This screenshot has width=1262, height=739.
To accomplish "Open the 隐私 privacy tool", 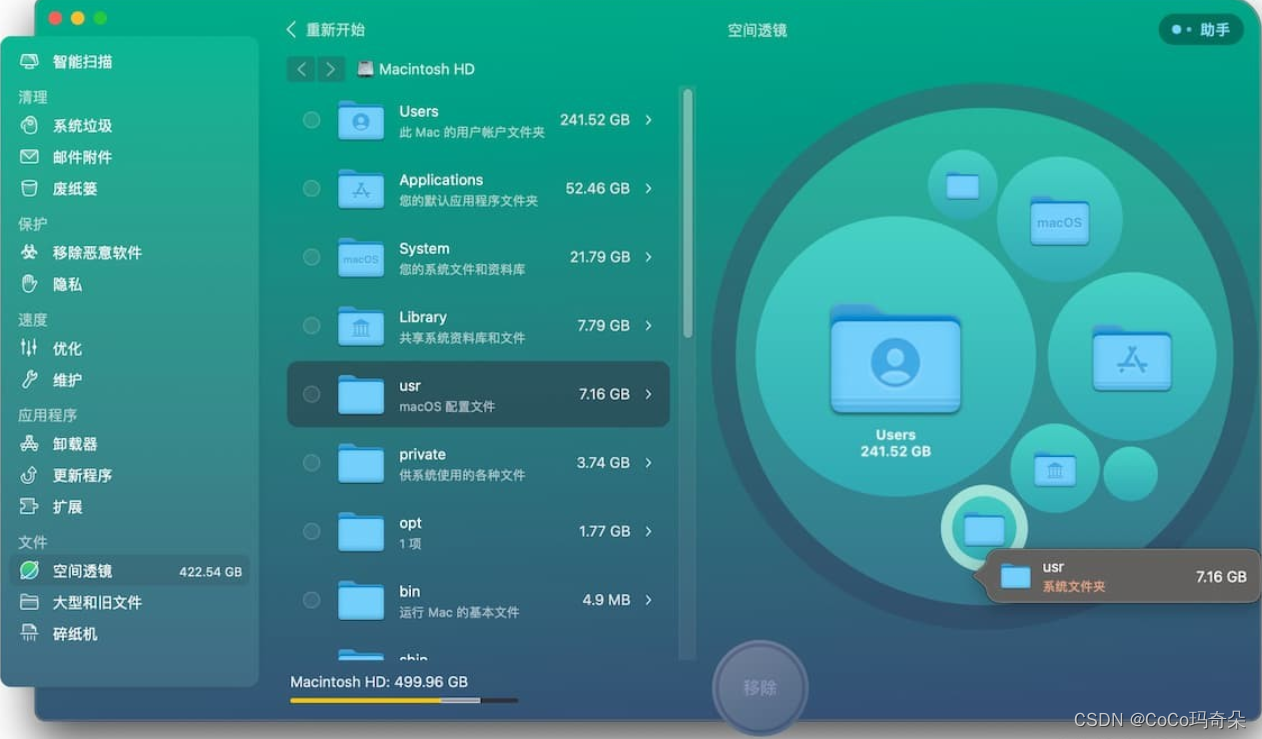I will coord(65,284).
